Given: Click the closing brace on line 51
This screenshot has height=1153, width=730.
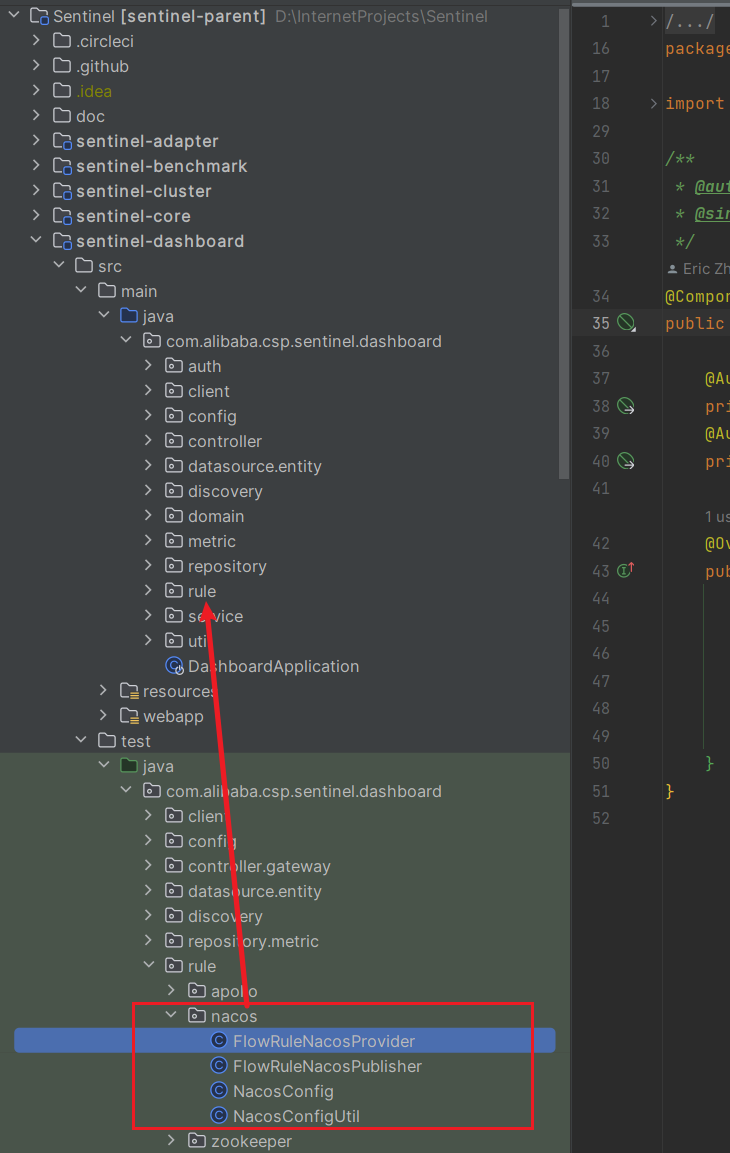Looking at the screenshot, I should coord(670,791).
